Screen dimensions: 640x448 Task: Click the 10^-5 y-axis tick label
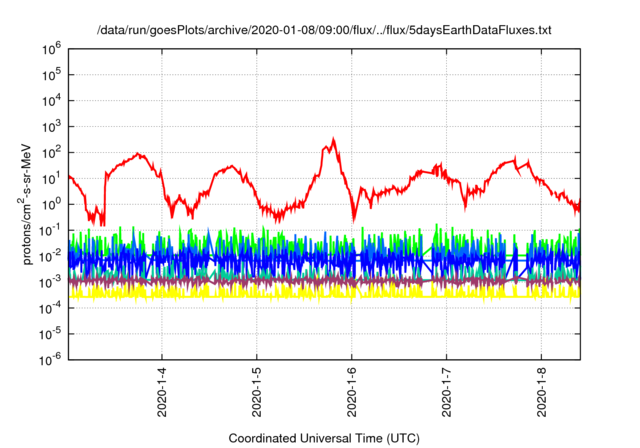pyautogui.click(x=50, y=333)
